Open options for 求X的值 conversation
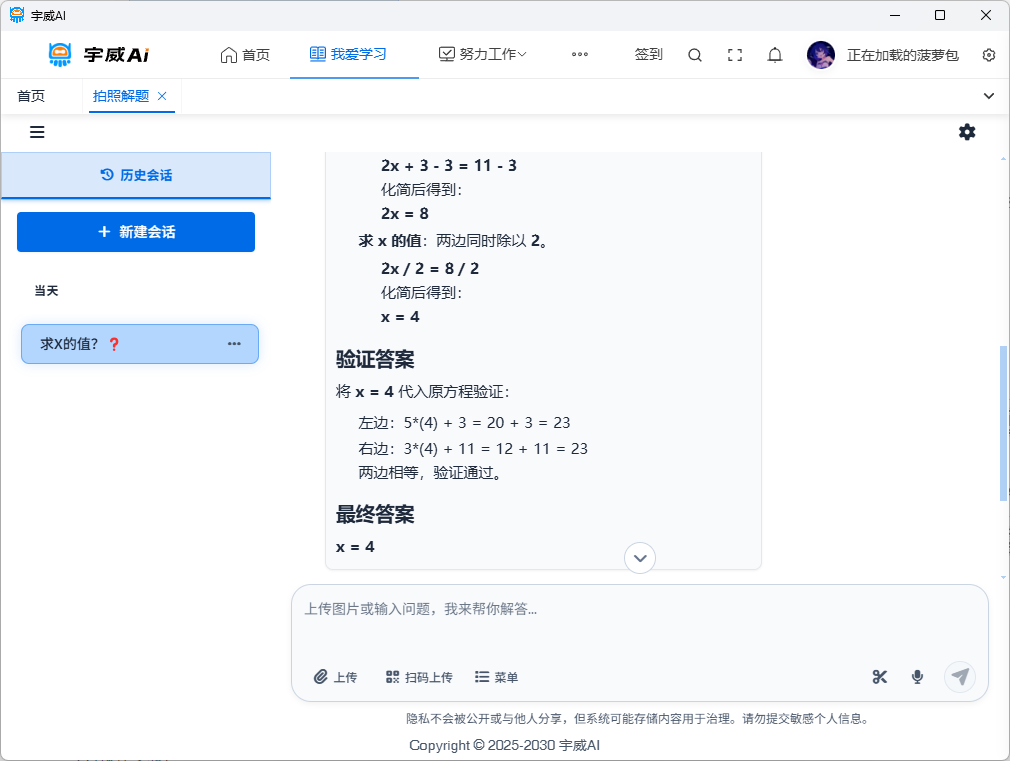The height and width of the screenshot is (761, 1010). pyautogui.click(x=234, y=344)
